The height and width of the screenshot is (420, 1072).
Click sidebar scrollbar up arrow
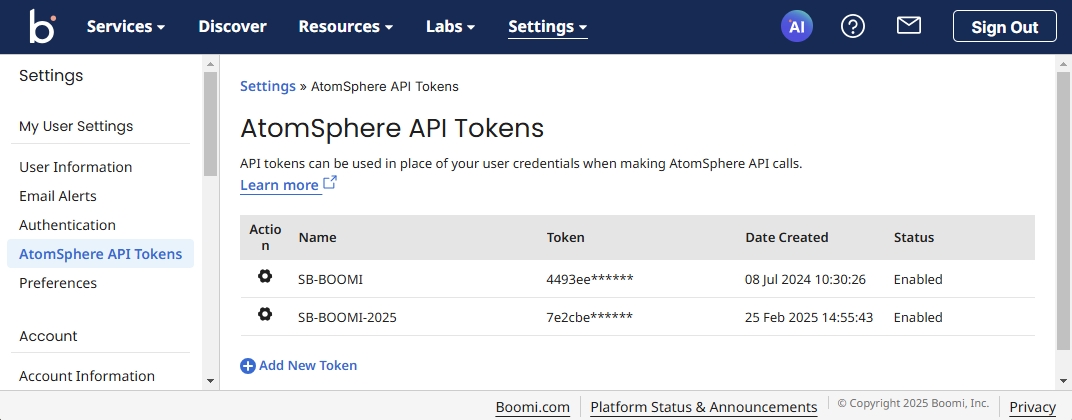(210, 64)
